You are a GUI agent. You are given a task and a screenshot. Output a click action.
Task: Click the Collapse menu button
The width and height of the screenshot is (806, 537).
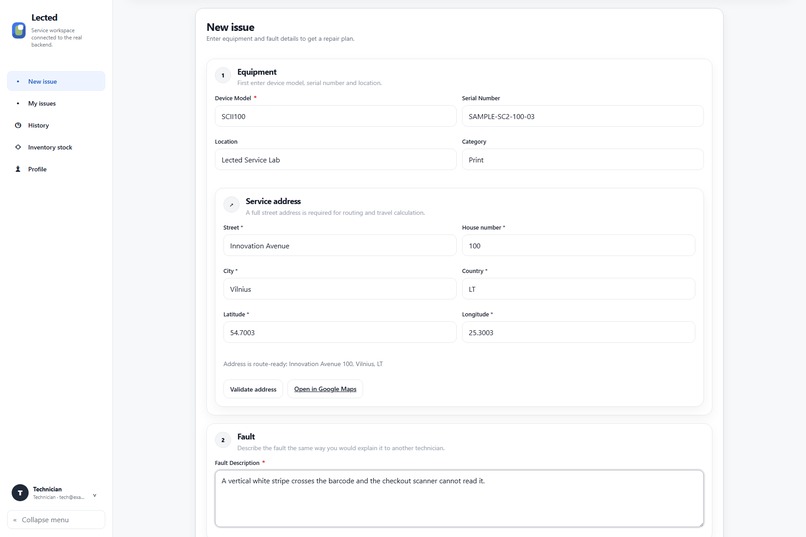click(x=56, y=520)
